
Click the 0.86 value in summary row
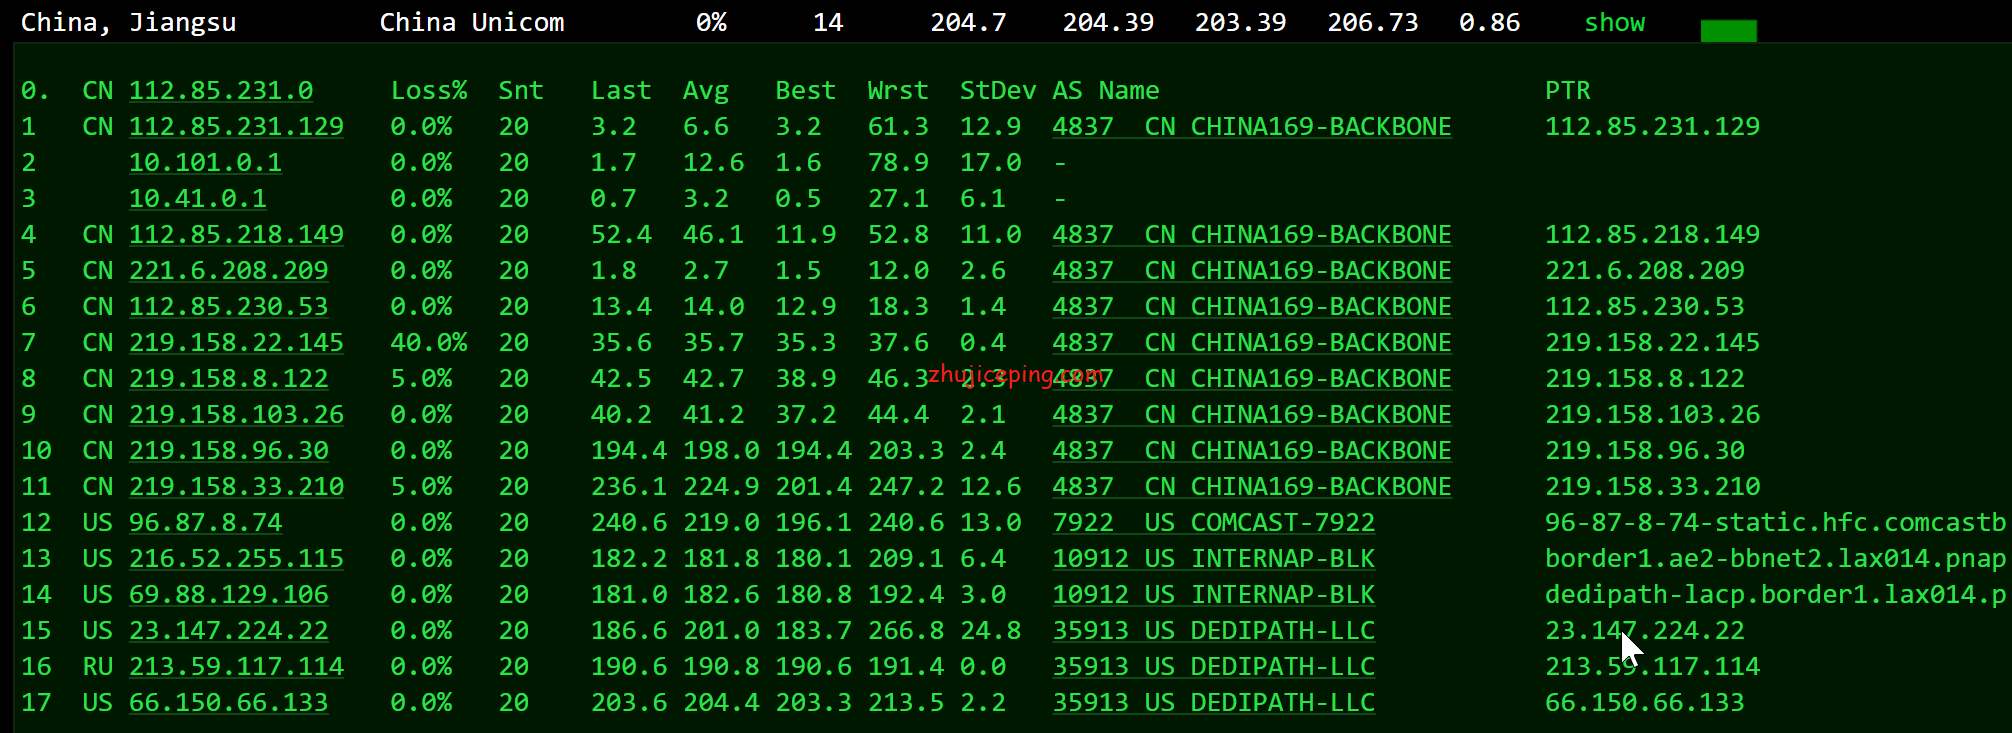point(1489,22)
